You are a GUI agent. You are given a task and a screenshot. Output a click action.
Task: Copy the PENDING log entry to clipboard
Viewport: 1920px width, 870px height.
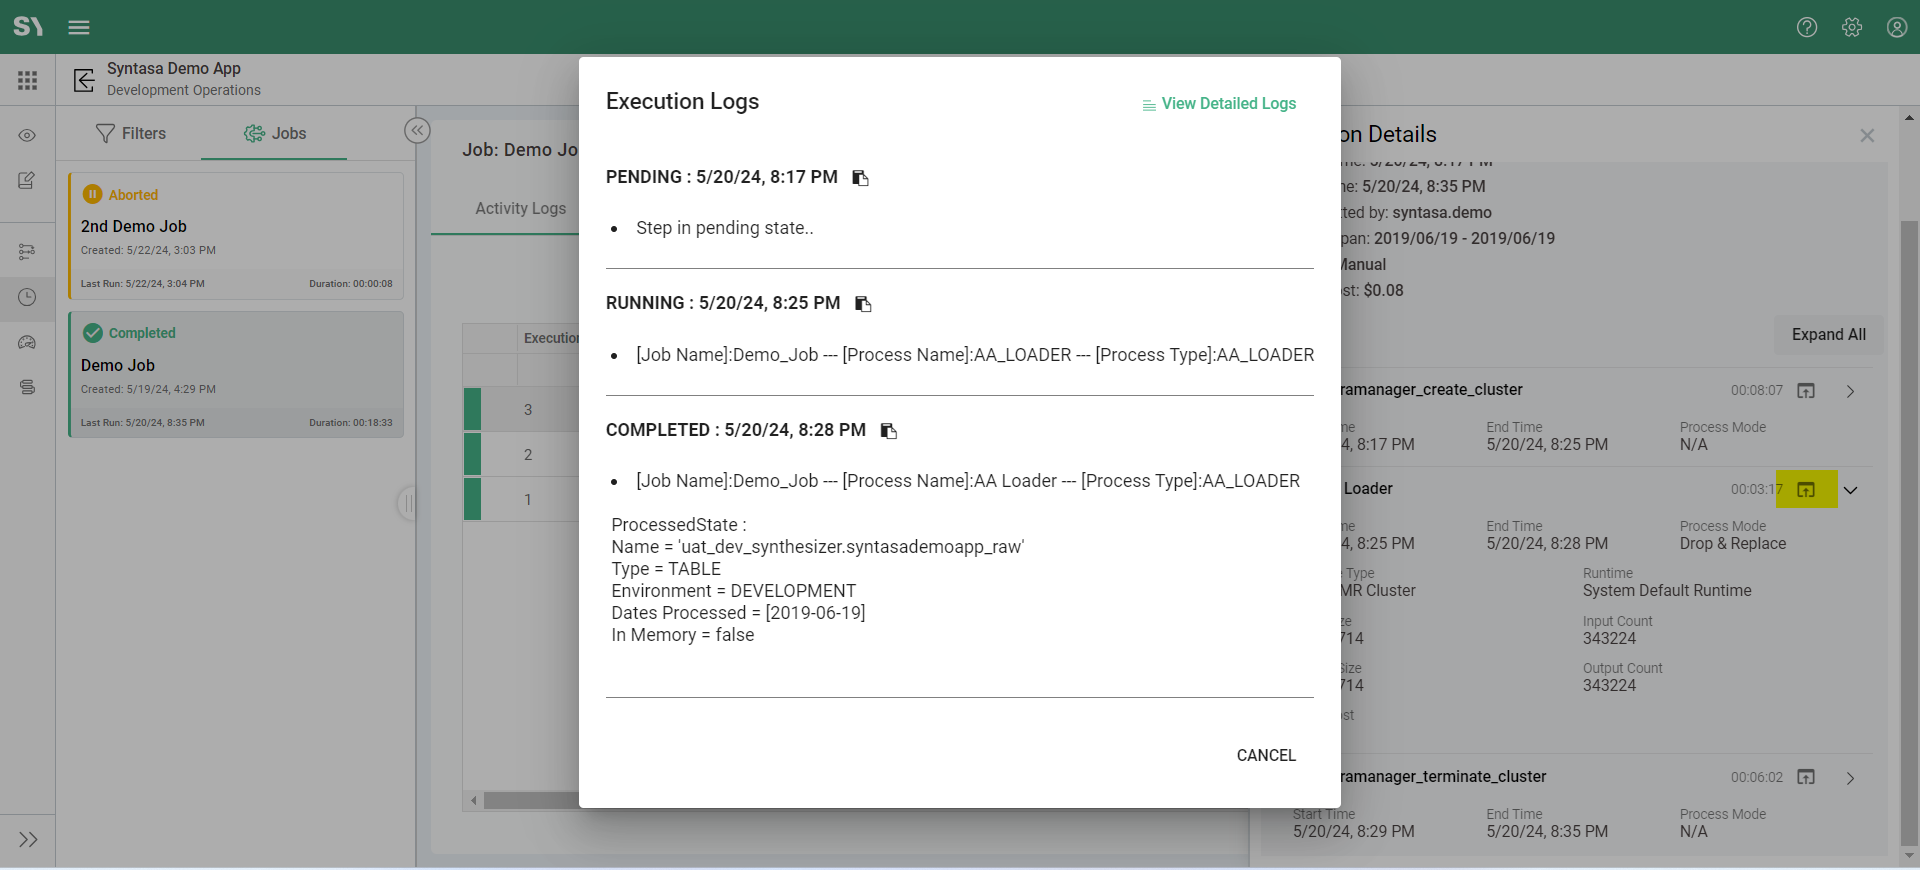pyautogui.click(x=860, y=178)
